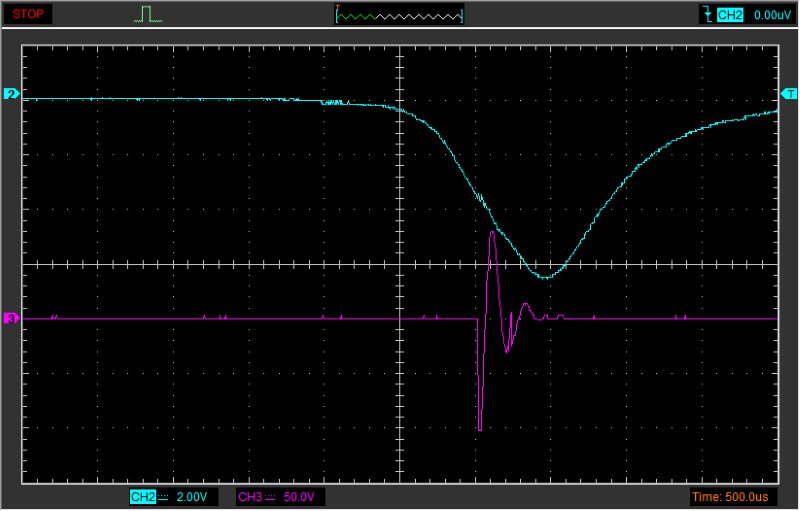Click the CH3 coupling symbol
The image size is (800, 511).
pyautogui.click(x=270, y=497)
